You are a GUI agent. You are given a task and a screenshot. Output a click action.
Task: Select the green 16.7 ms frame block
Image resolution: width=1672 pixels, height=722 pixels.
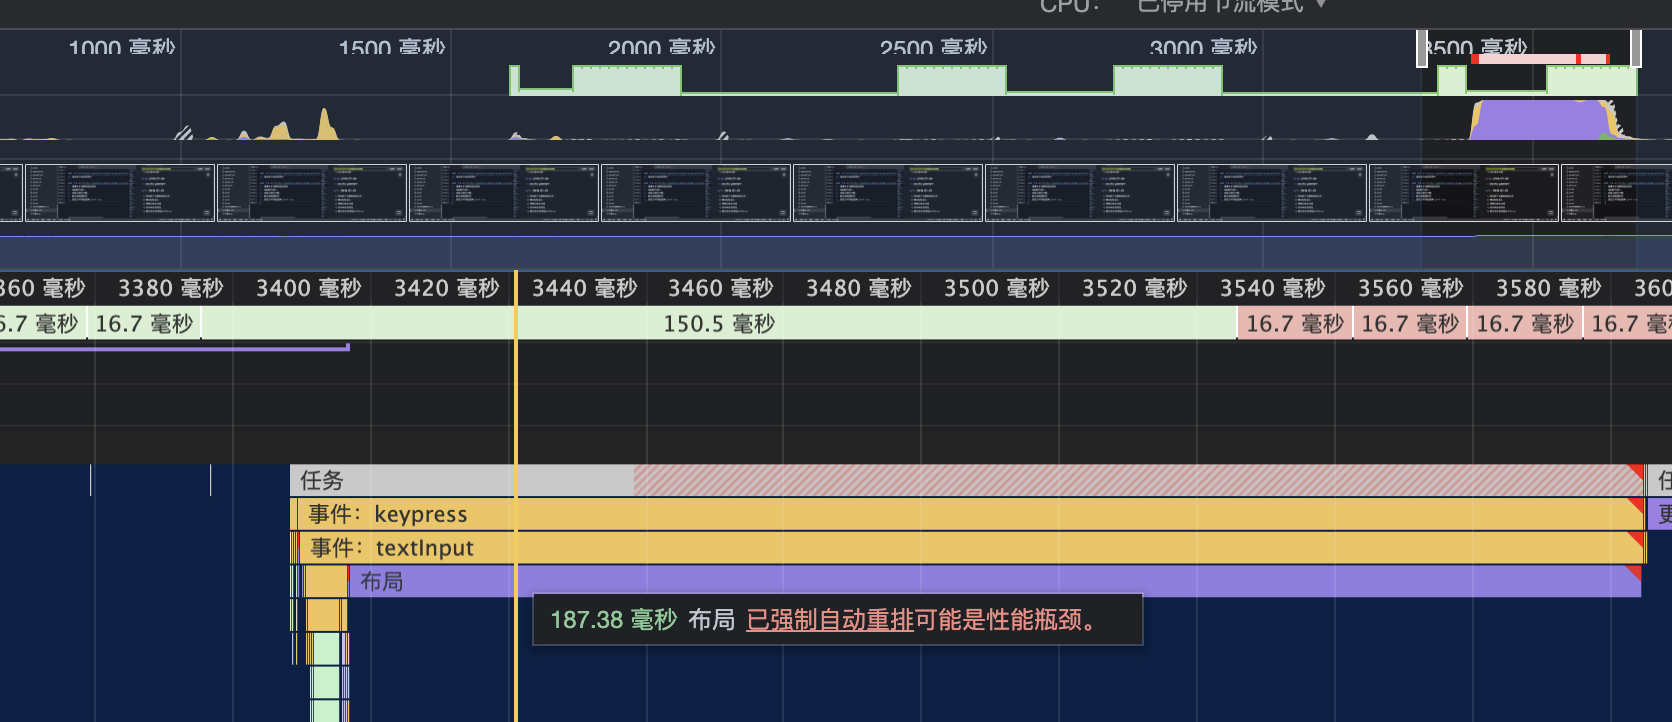[145, 324]
